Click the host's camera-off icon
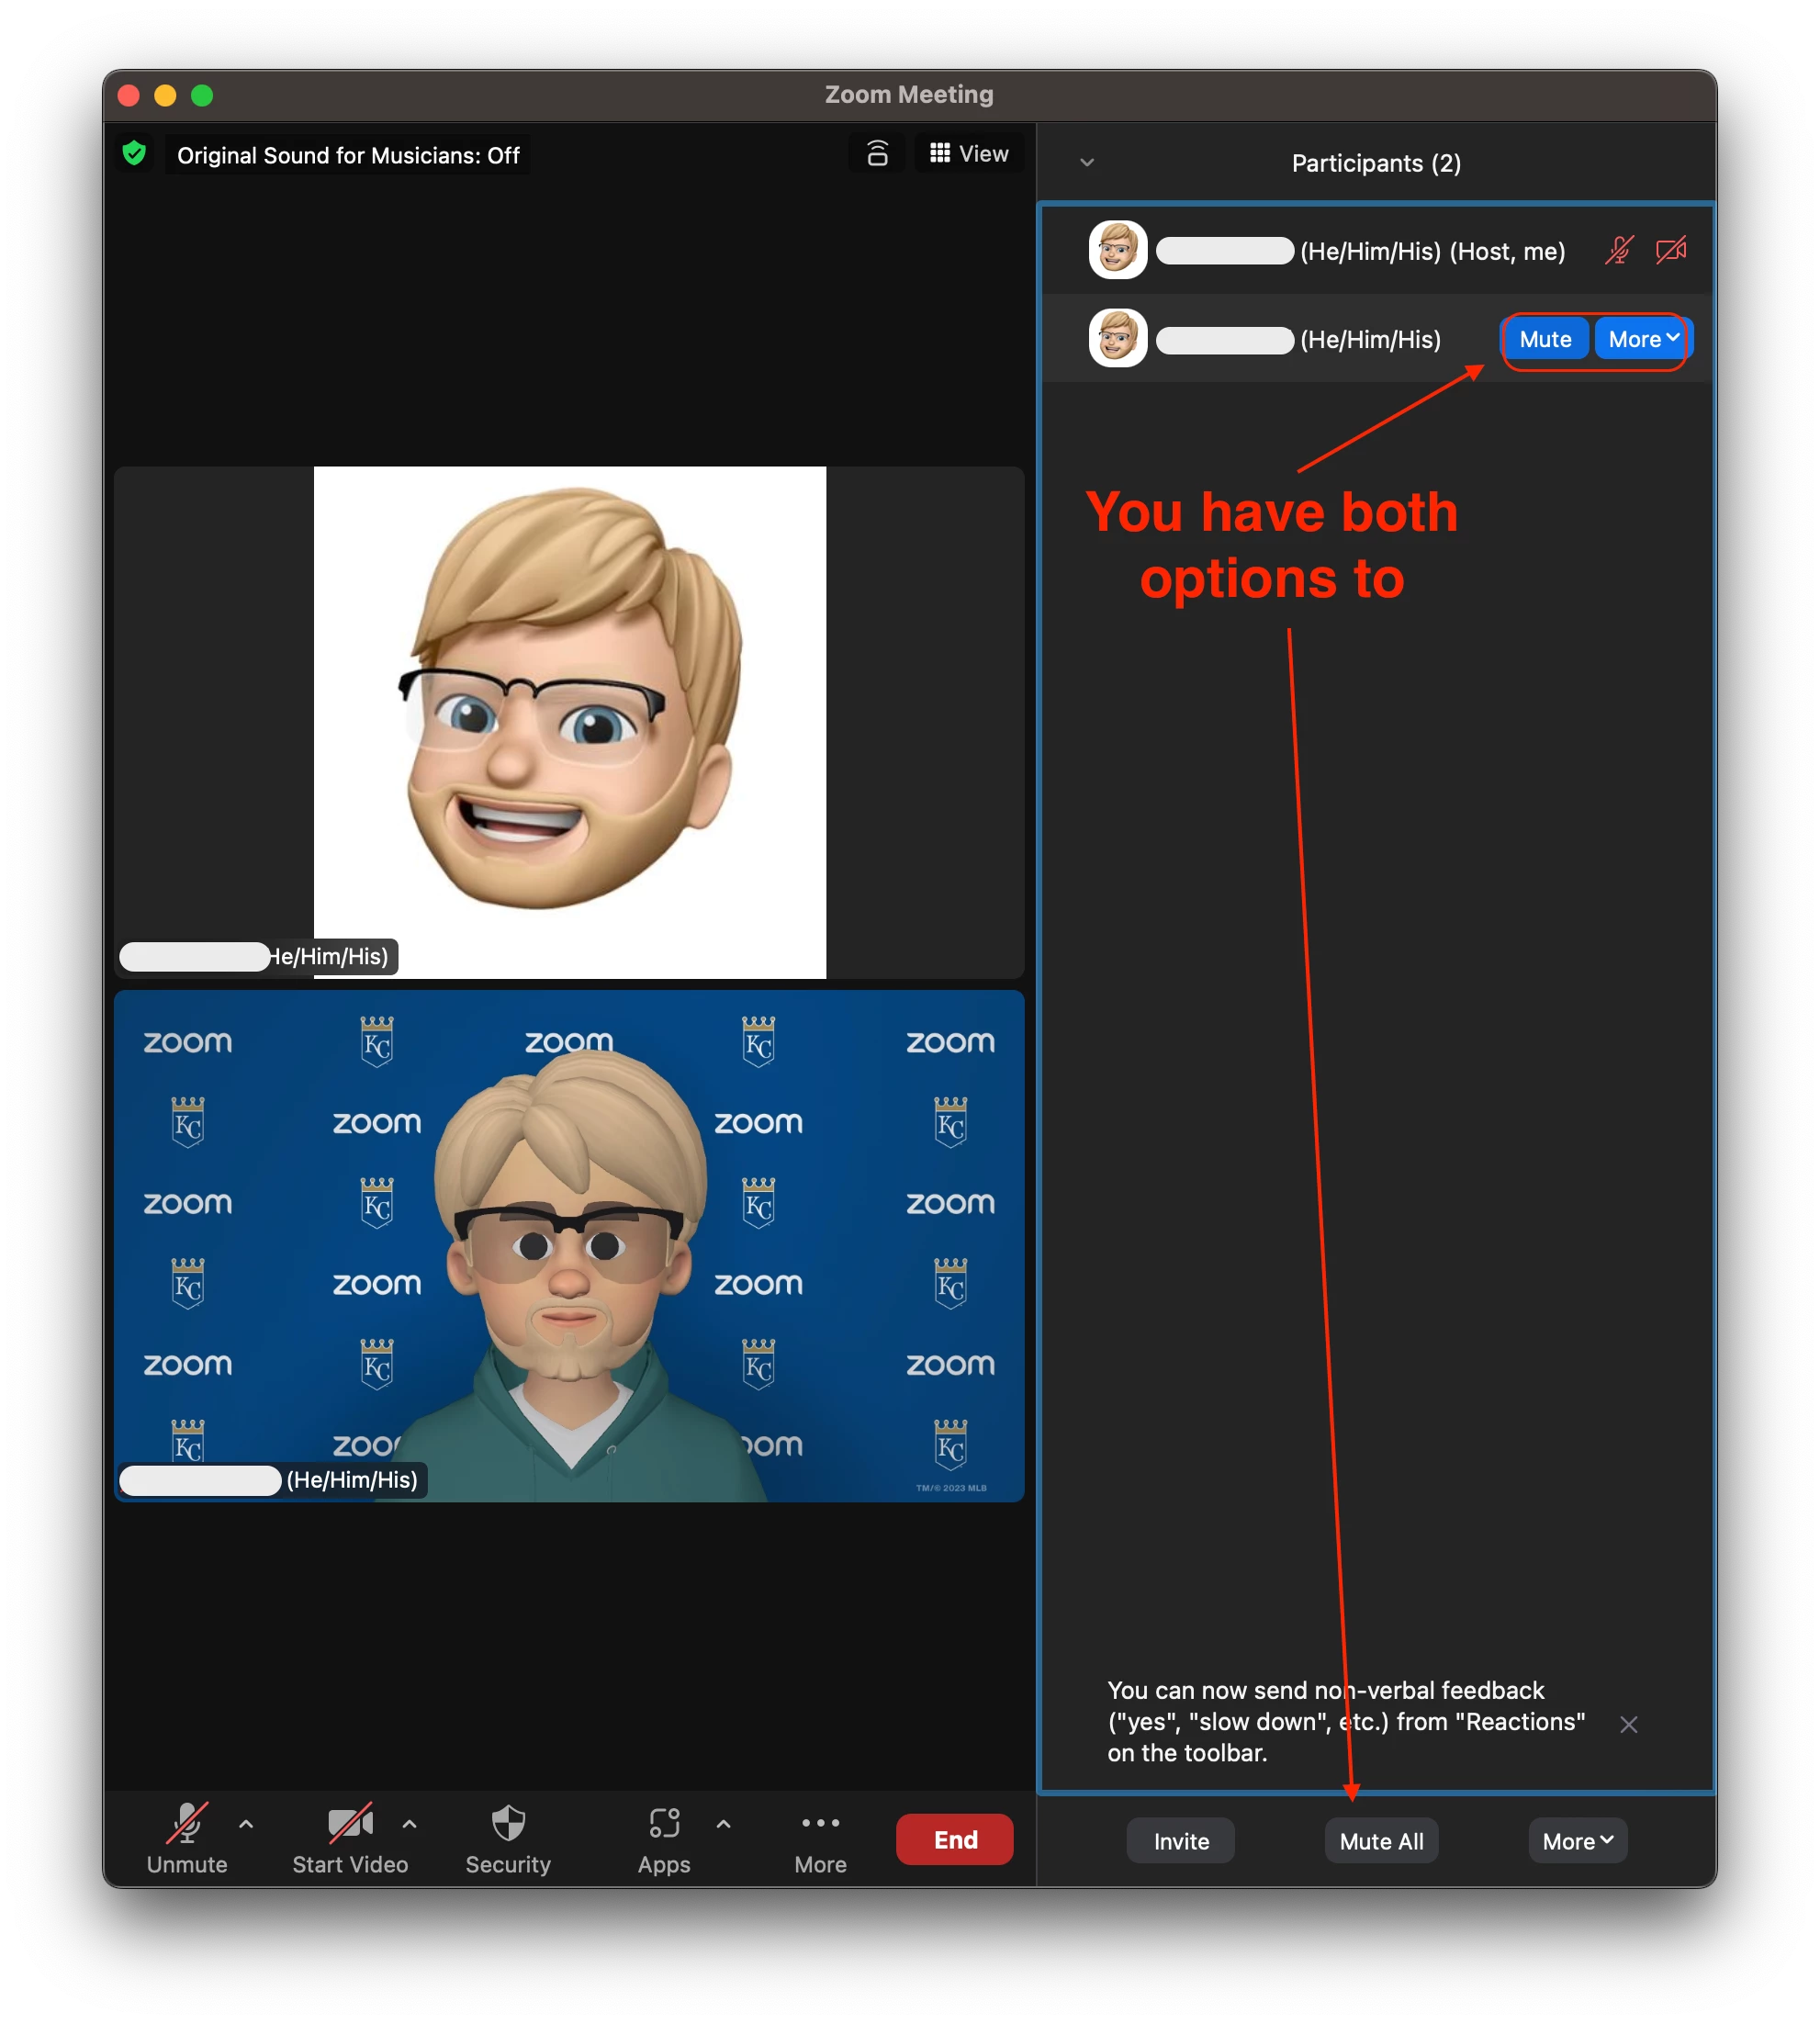The image size is (1820, 2024). (1671, 250)
